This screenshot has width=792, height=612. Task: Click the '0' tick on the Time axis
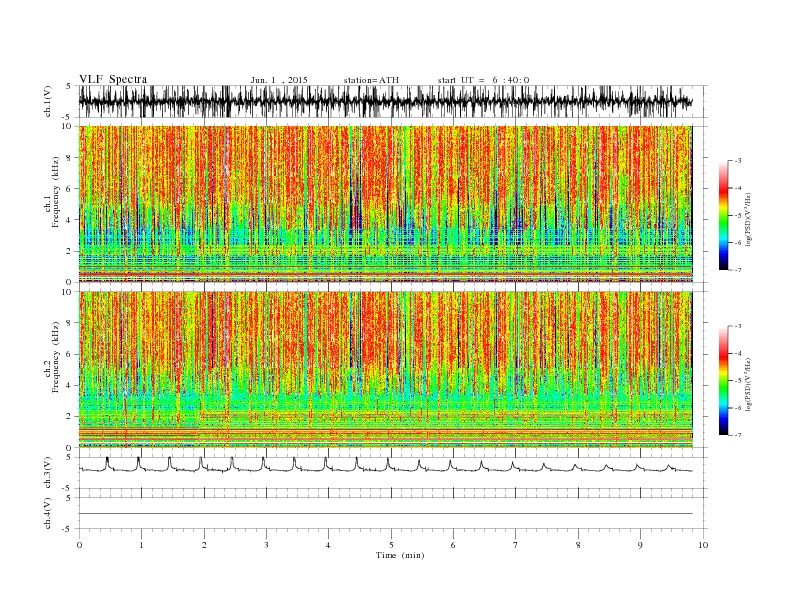[79, 545]
